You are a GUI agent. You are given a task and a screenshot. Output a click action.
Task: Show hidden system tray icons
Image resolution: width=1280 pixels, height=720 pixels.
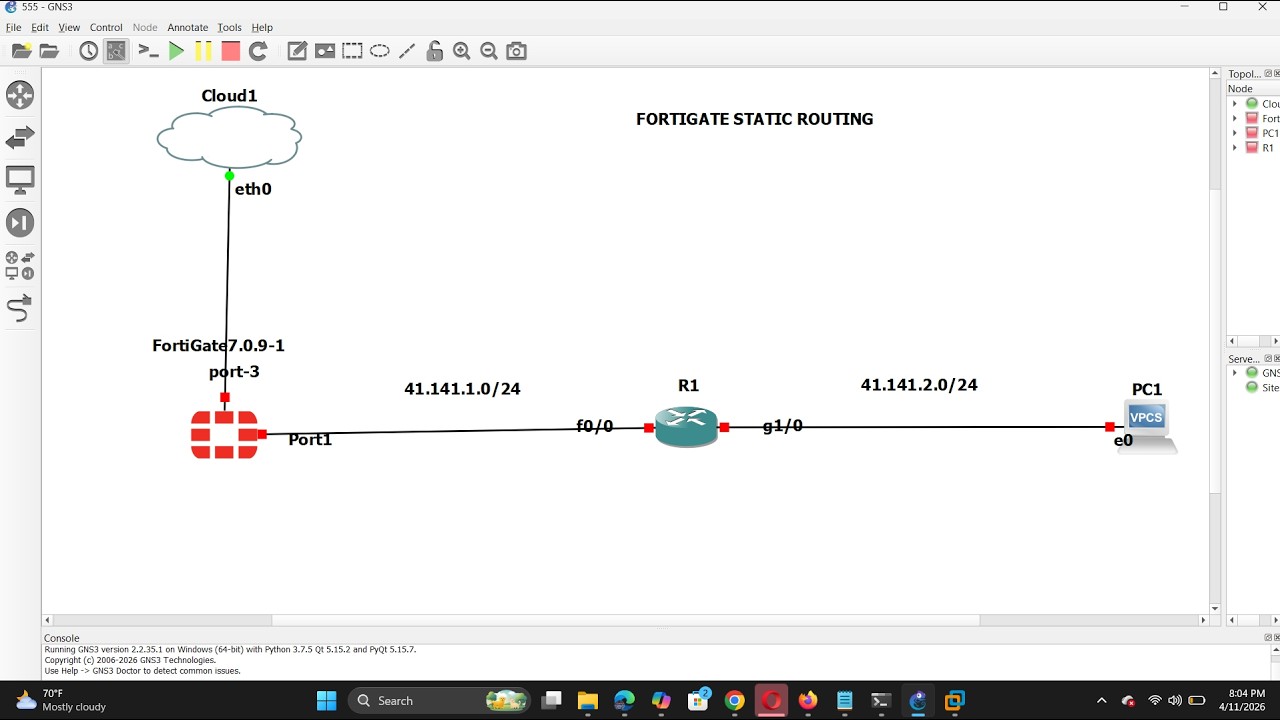click(x=1102, y=701)
